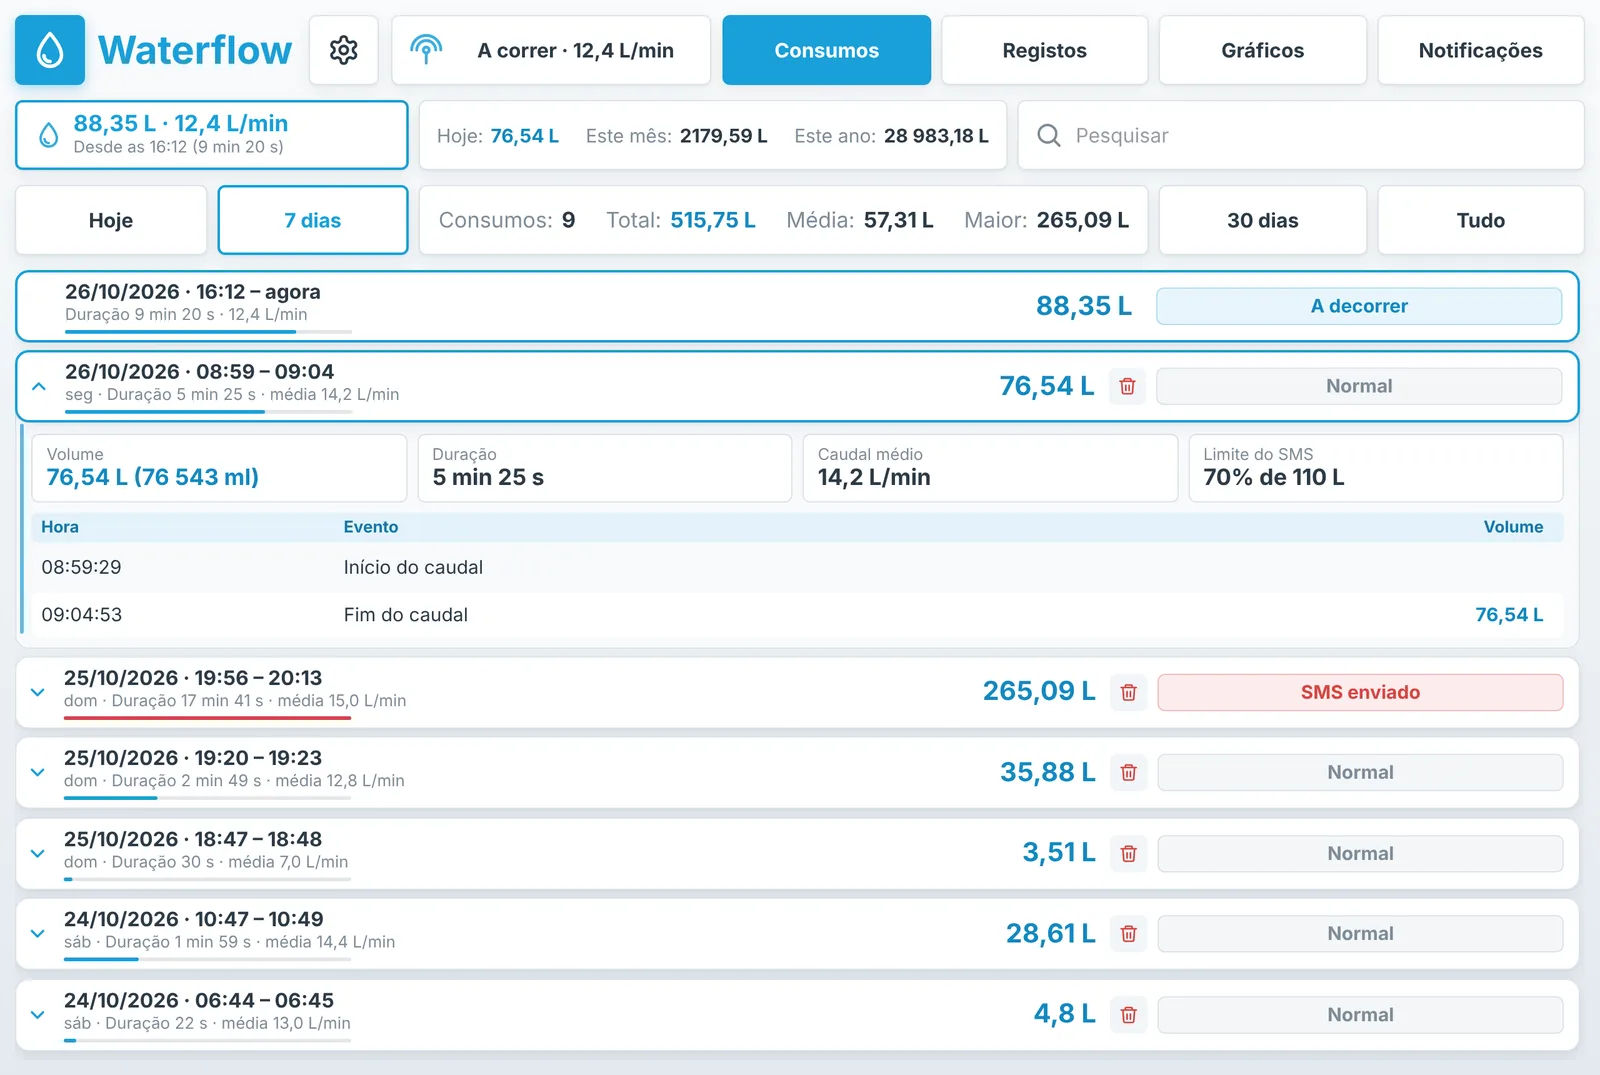Image resolution: width=1600 pixels, height=1075 pixels.
Task: Click the Fim do caudal event row
Action: pyautogui.click(x=797, y=615)
